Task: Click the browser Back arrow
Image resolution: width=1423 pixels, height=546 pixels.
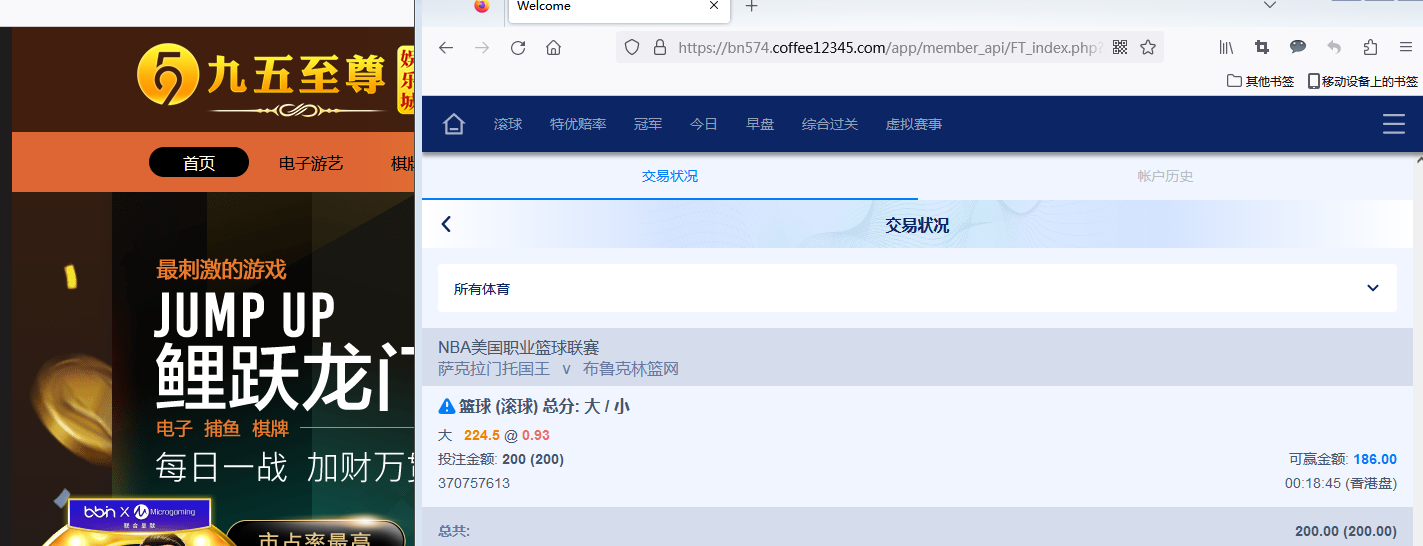Action: [446, 47]
